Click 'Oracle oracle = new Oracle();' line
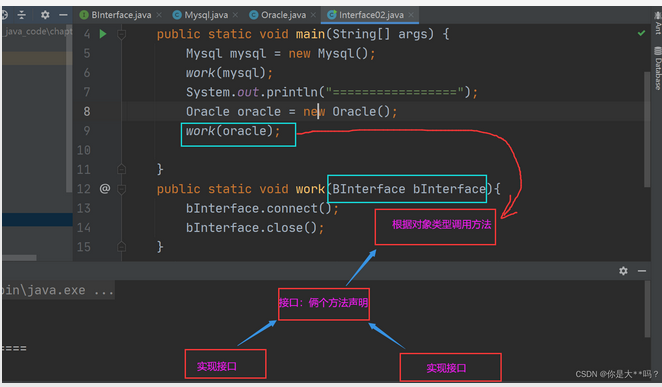Screen dimensions: 662x387 pos(292,111)
